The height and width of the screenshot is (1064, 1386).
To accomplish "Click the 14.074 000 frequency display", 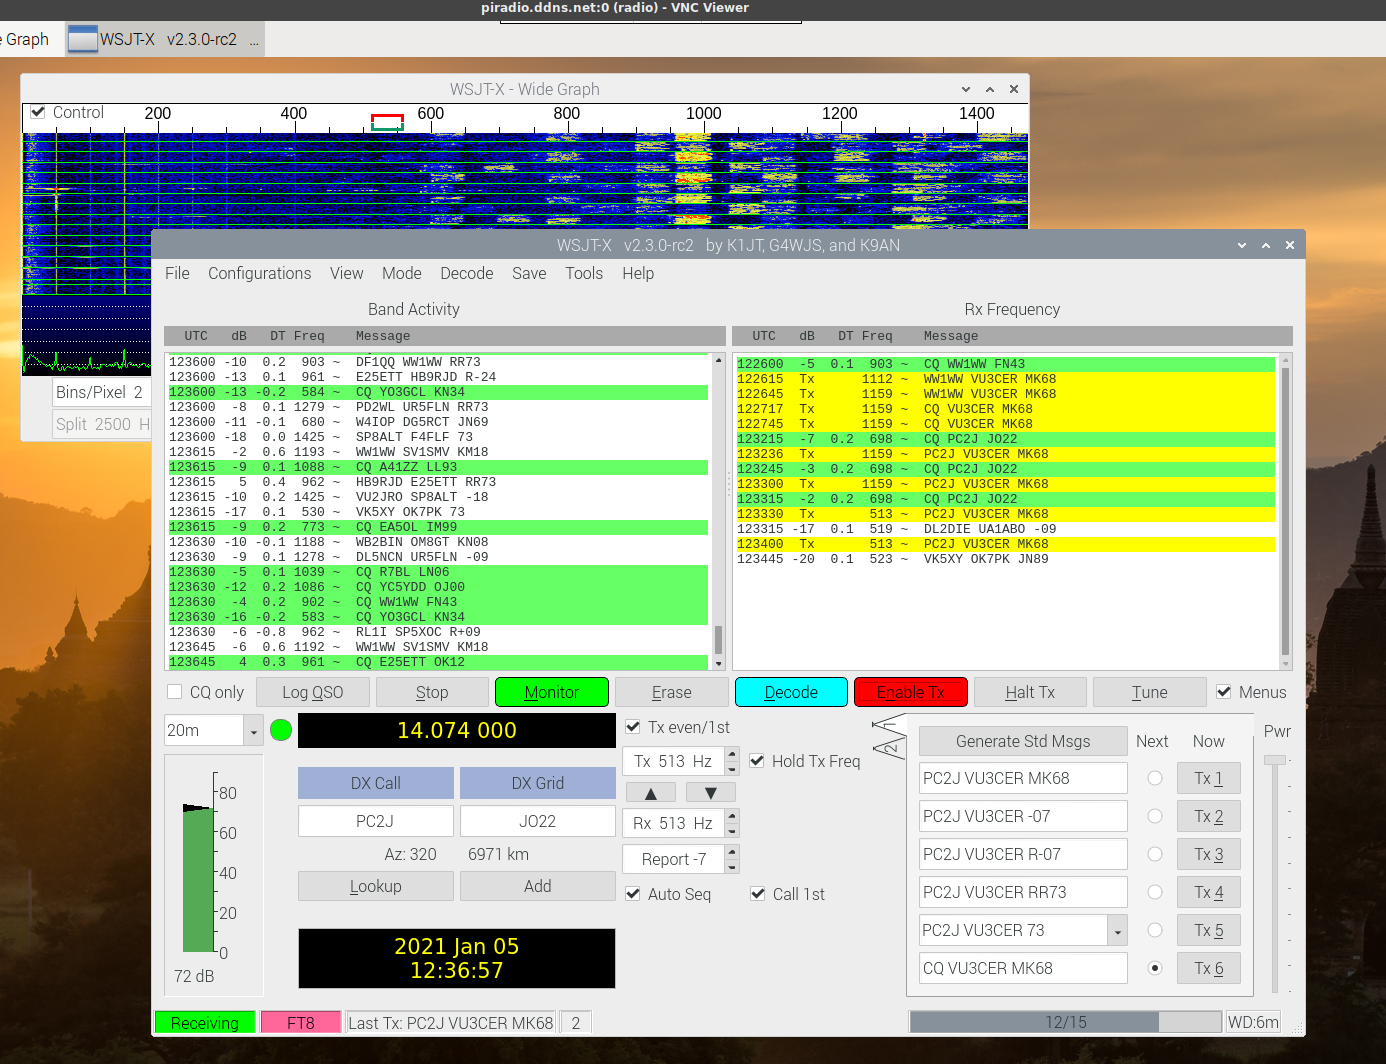I will [x=457, y=731].
